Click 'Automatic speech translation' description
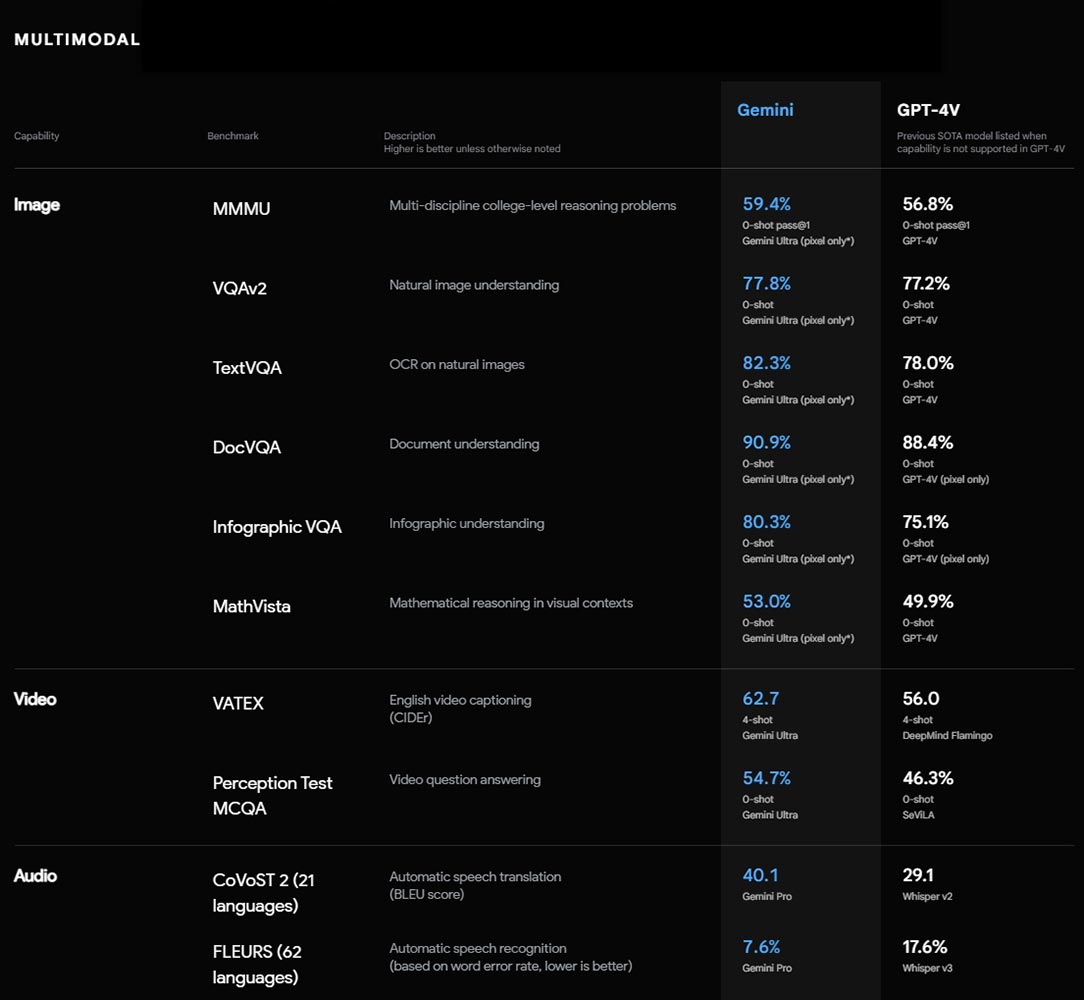 pyautogui.click(x=475, y=877)
